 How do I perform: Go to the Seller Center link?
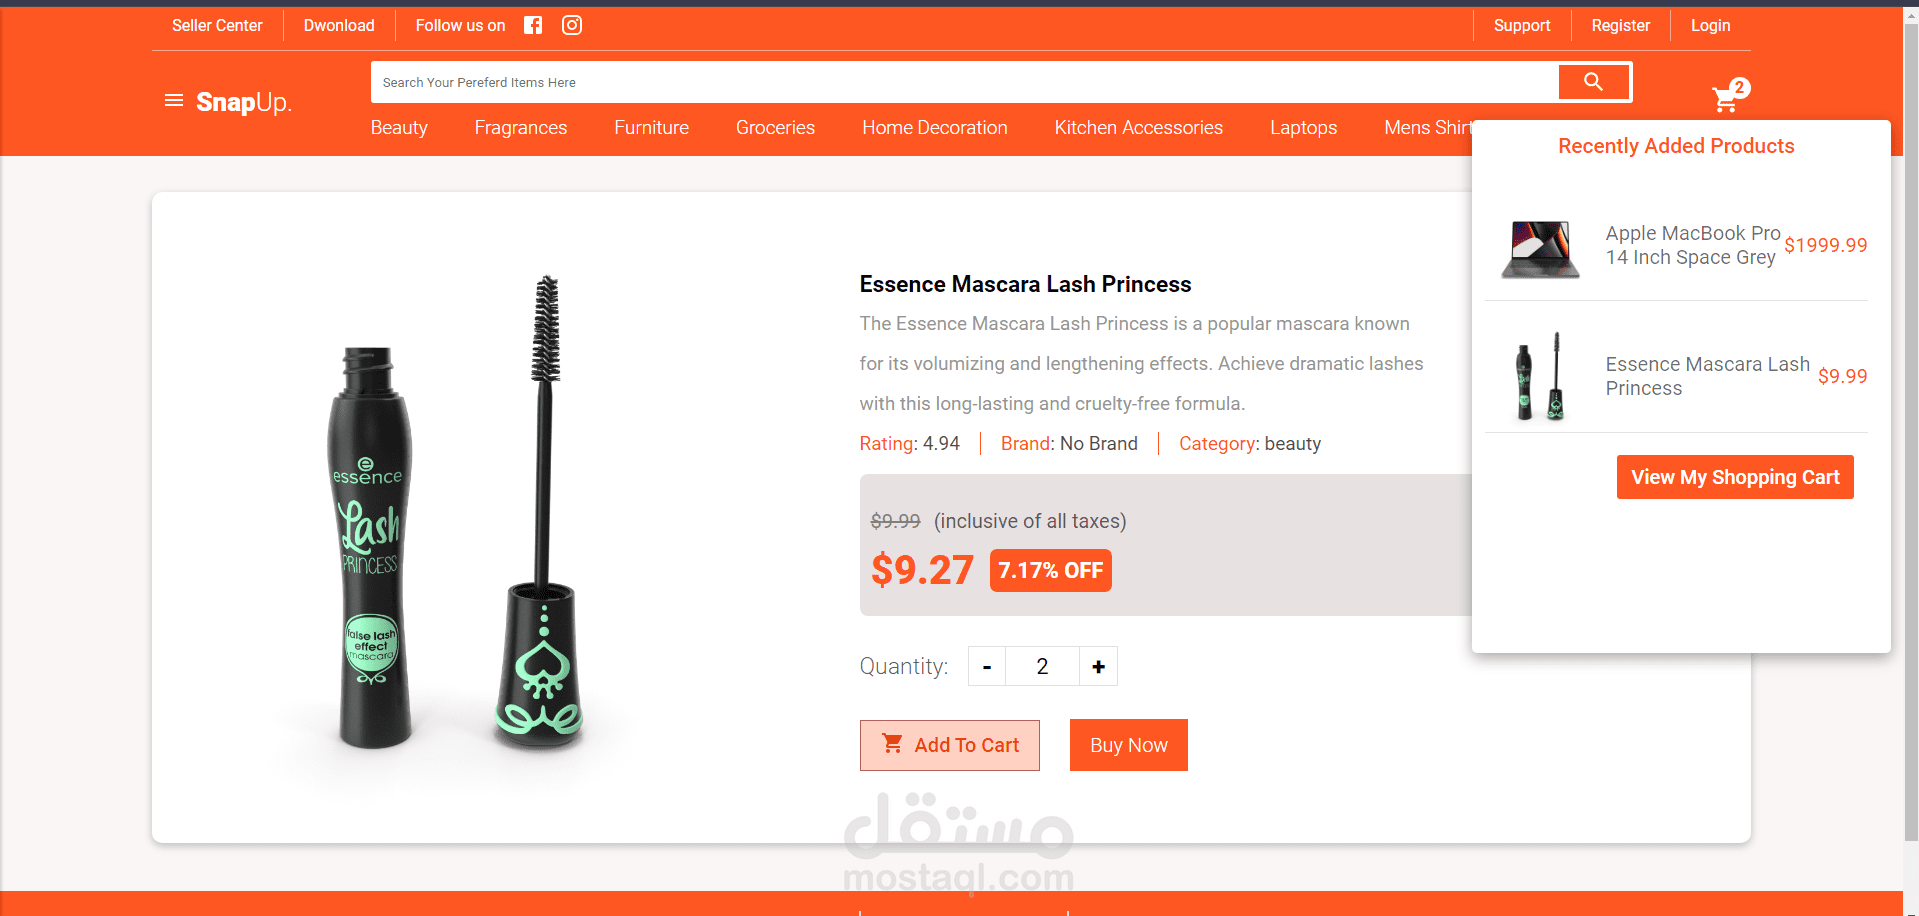(217, 25)
